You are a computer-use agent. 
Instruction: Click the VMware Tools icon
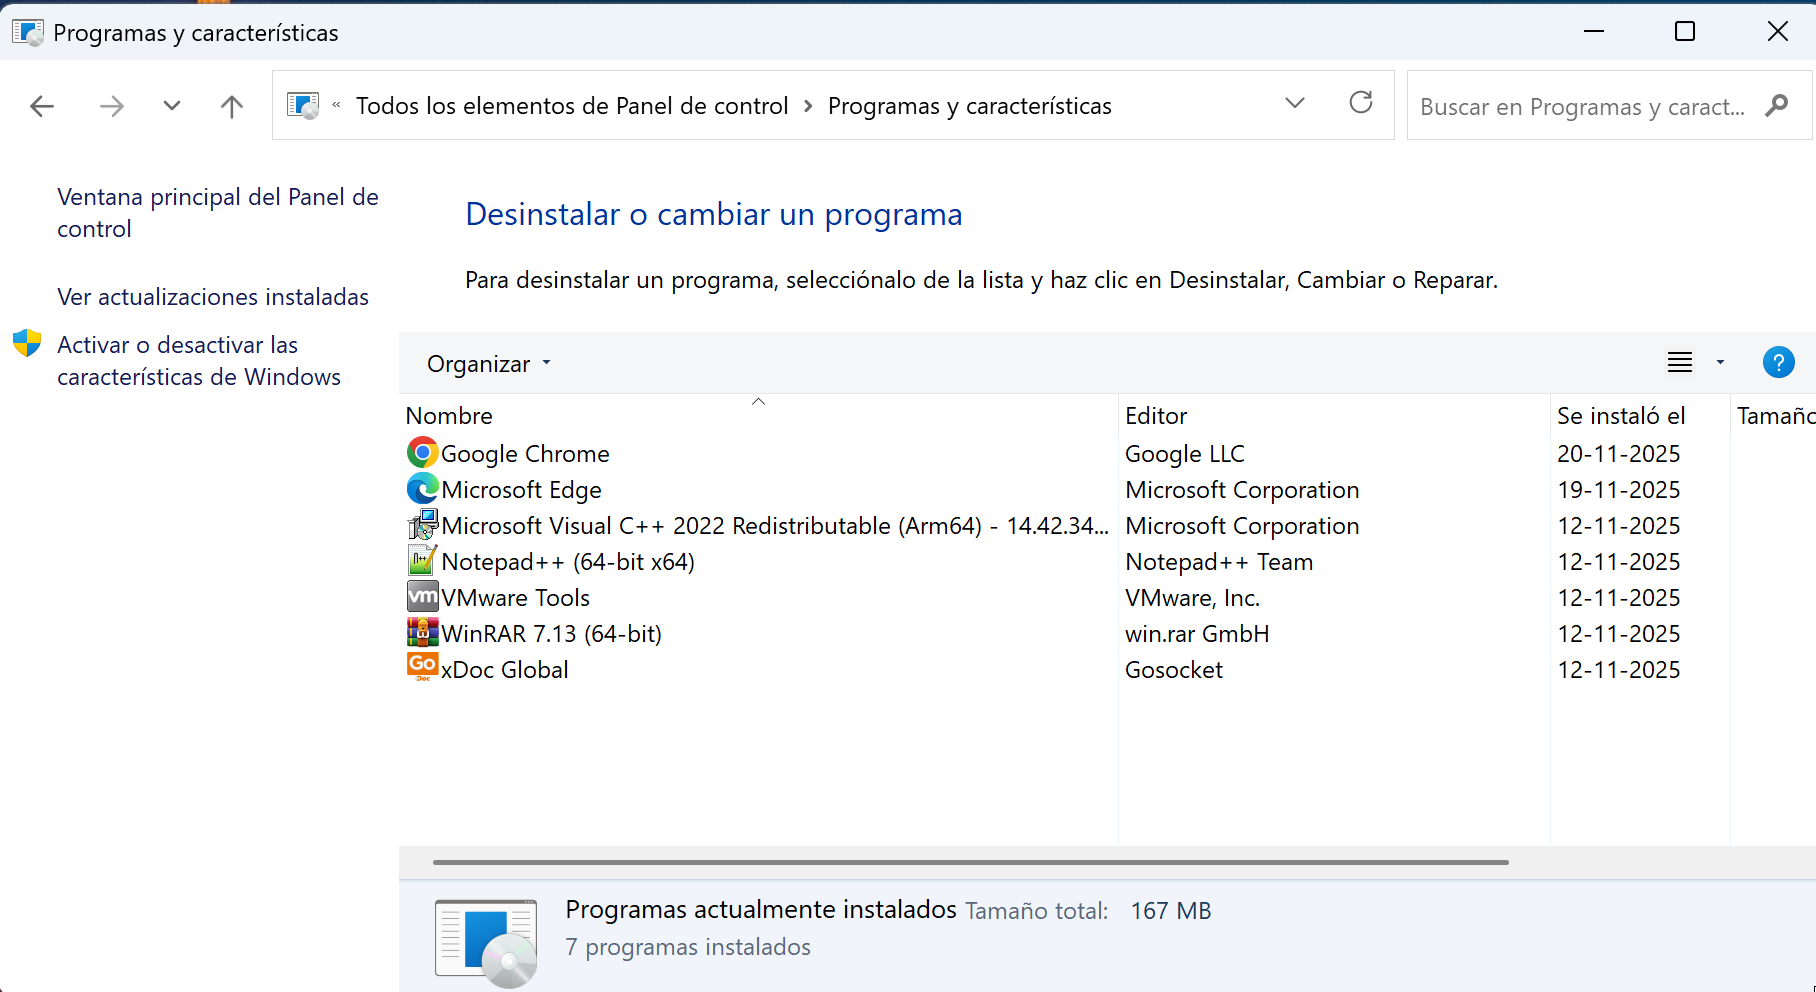(x=423, y=597)
